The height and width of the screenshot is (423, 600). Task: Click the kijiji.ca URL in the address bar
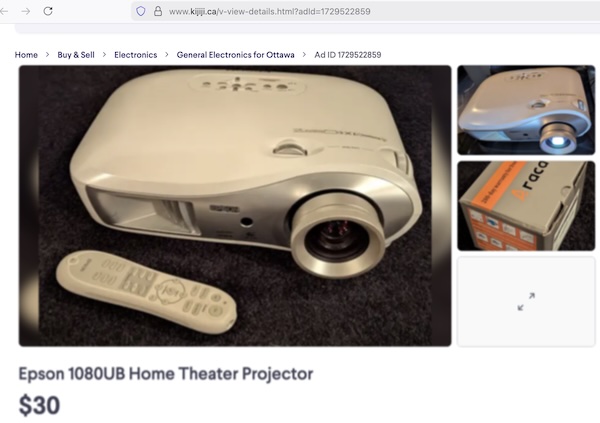point(269,11)
